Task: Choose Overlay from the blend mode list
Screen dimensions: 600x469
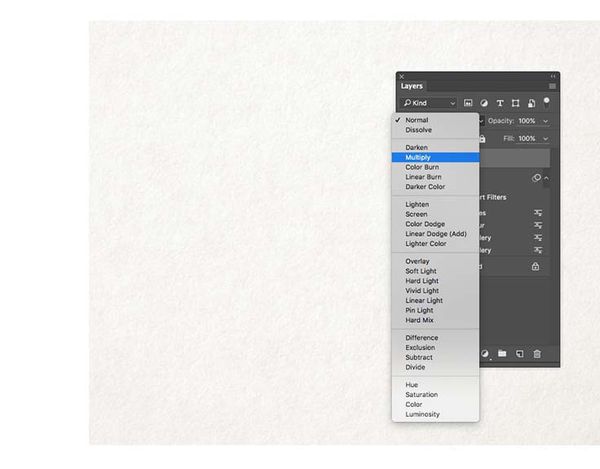Action: 417,261
